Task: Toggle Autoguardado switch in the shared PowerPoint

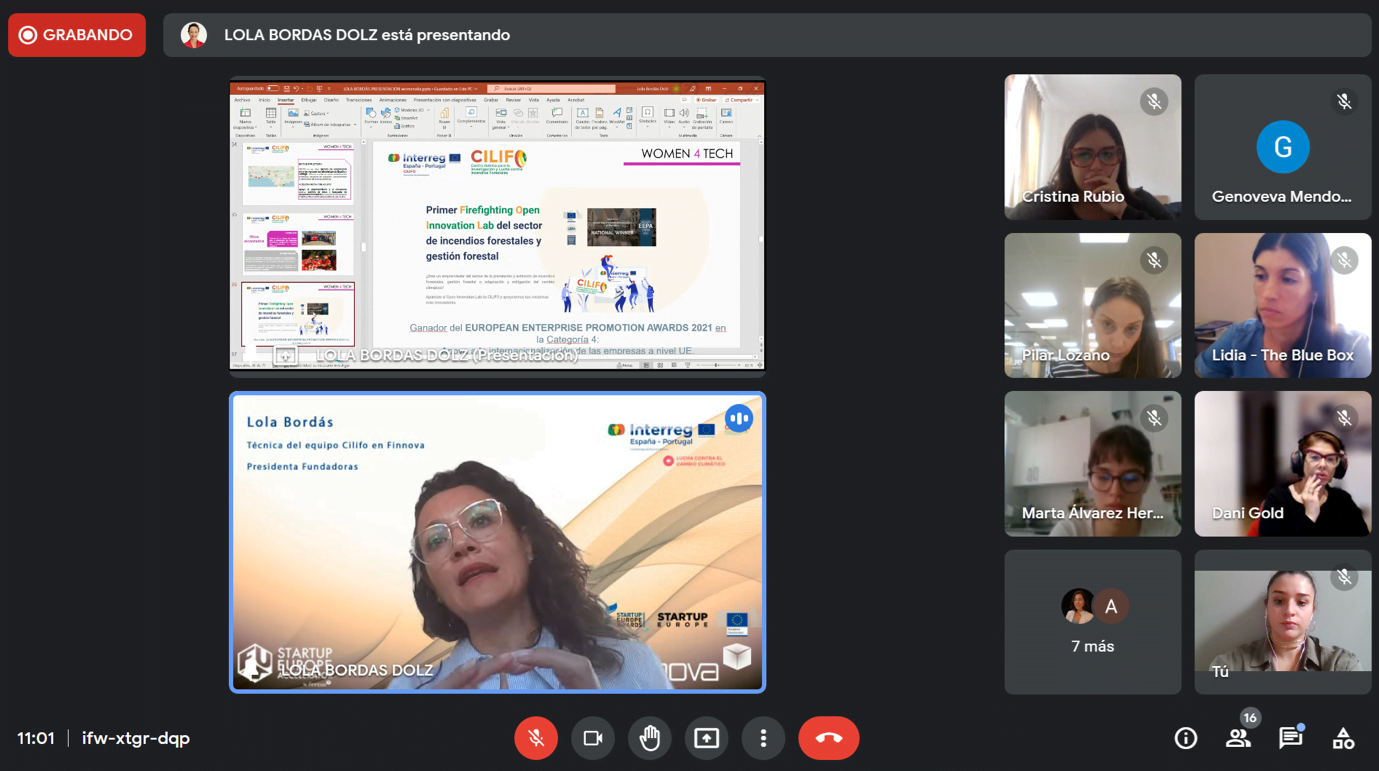Action: (x=272, y=88)
